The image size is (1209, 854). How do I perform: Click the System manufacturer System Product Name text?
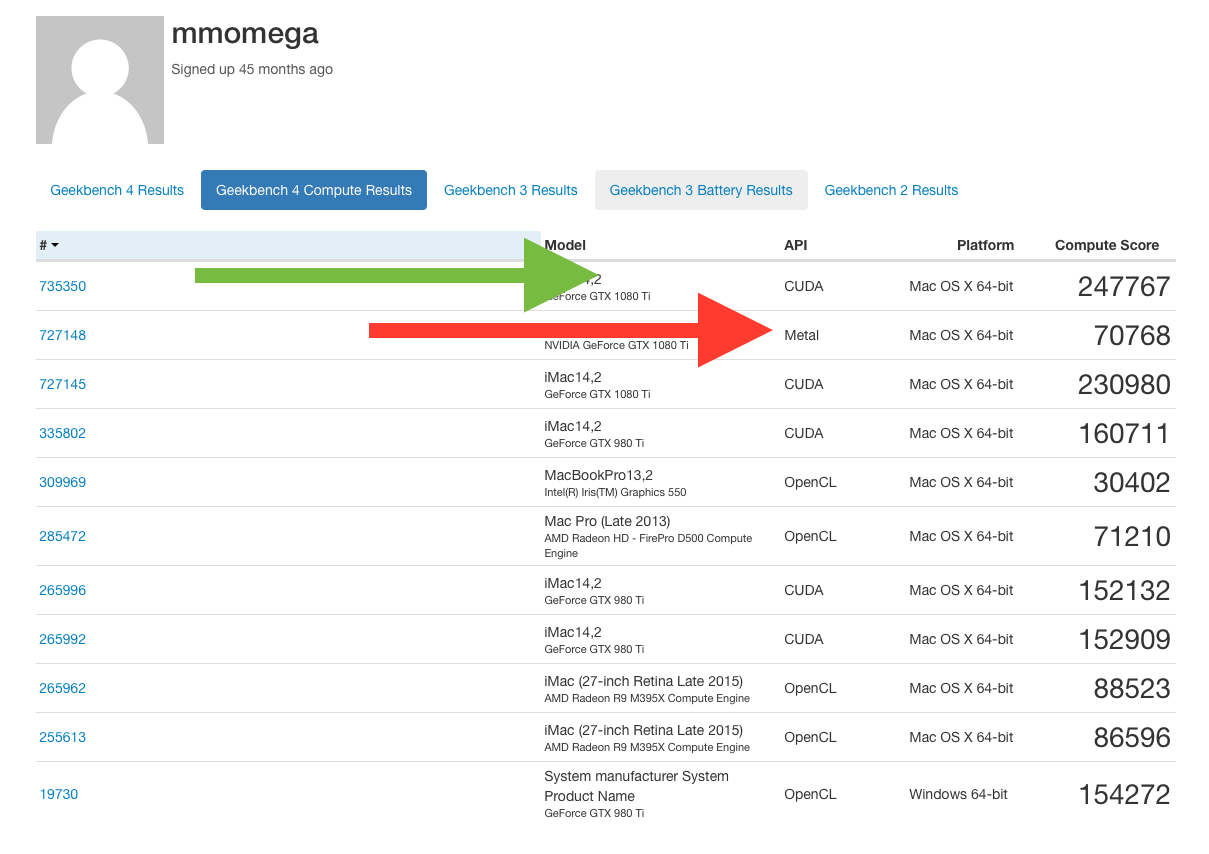tap(636, 786)
